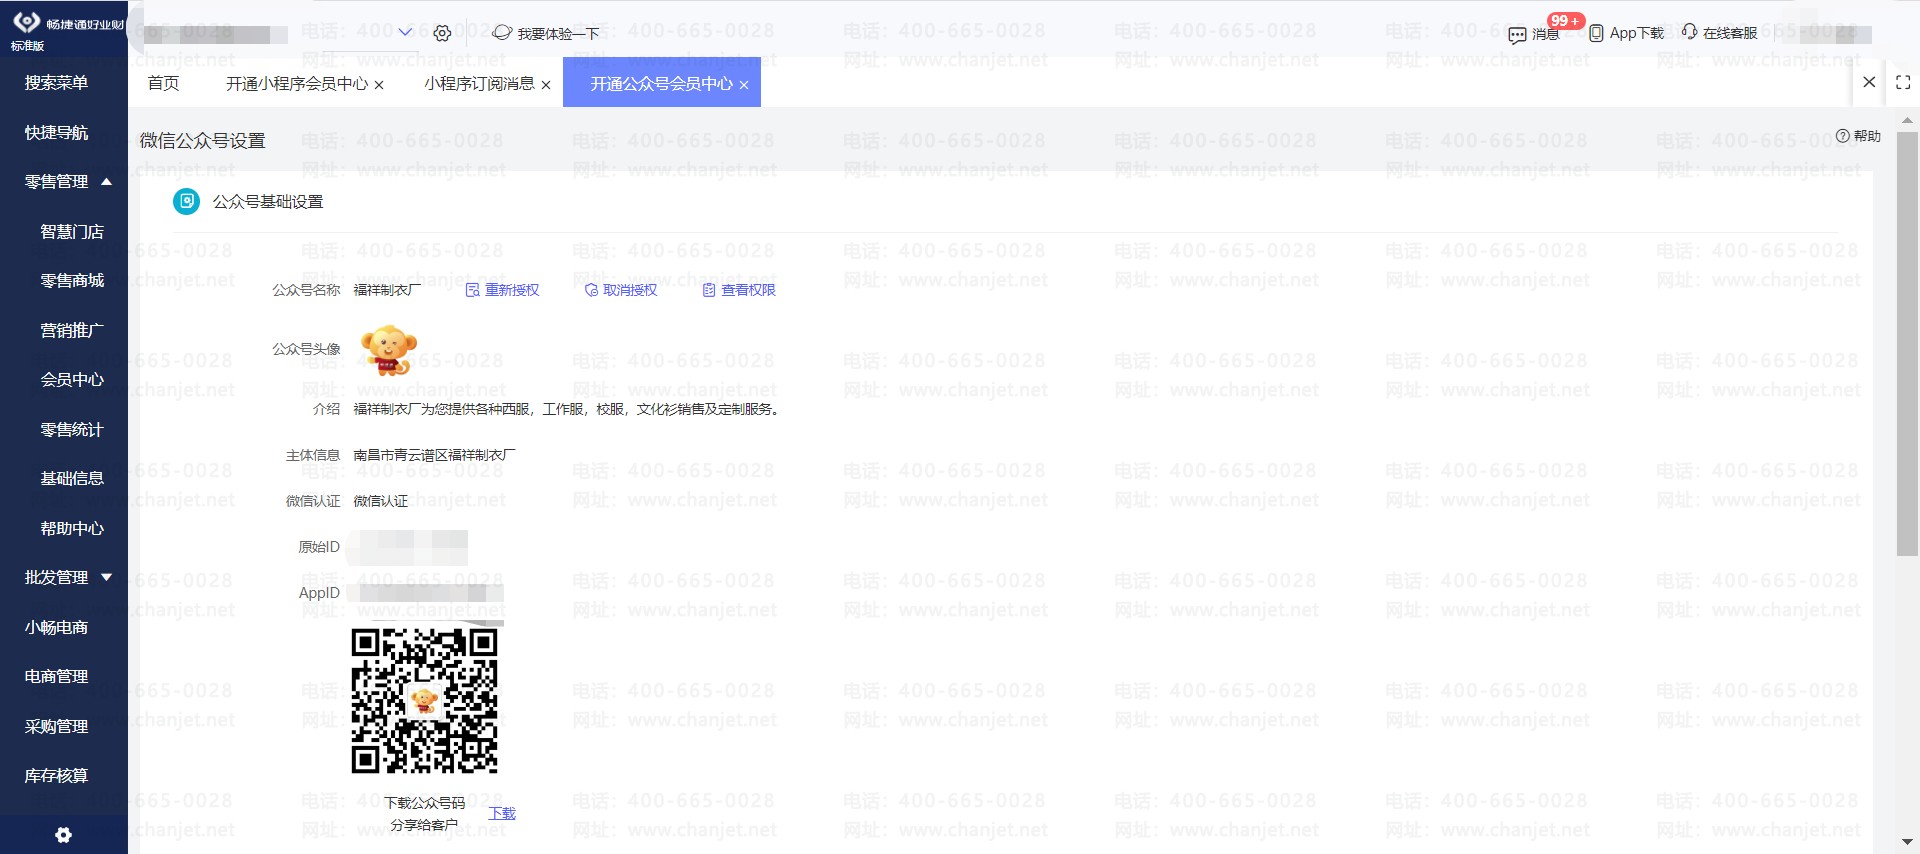This screenshot has width=1920, height=854.
Task: Click the scrollbar up arrow
Action: point(1907,118)
